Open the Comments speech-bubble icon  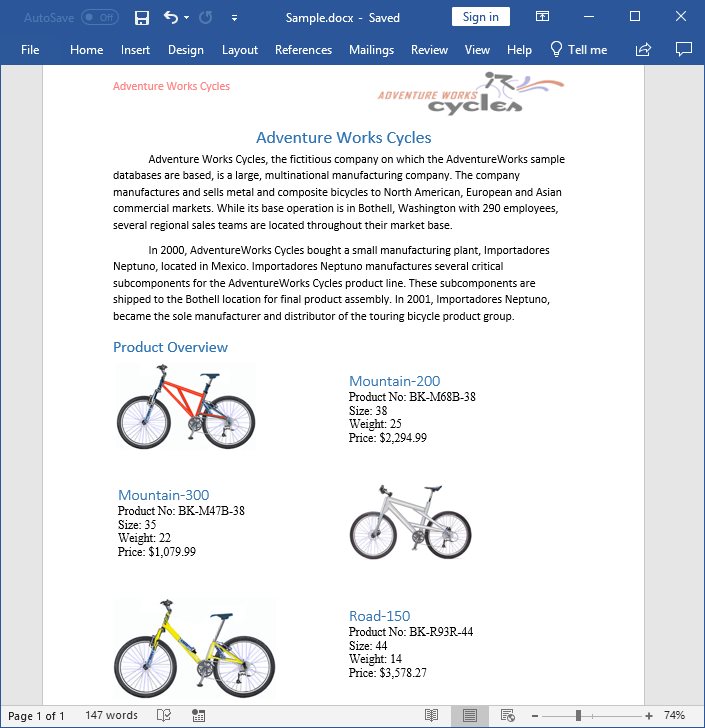(684, 49)
